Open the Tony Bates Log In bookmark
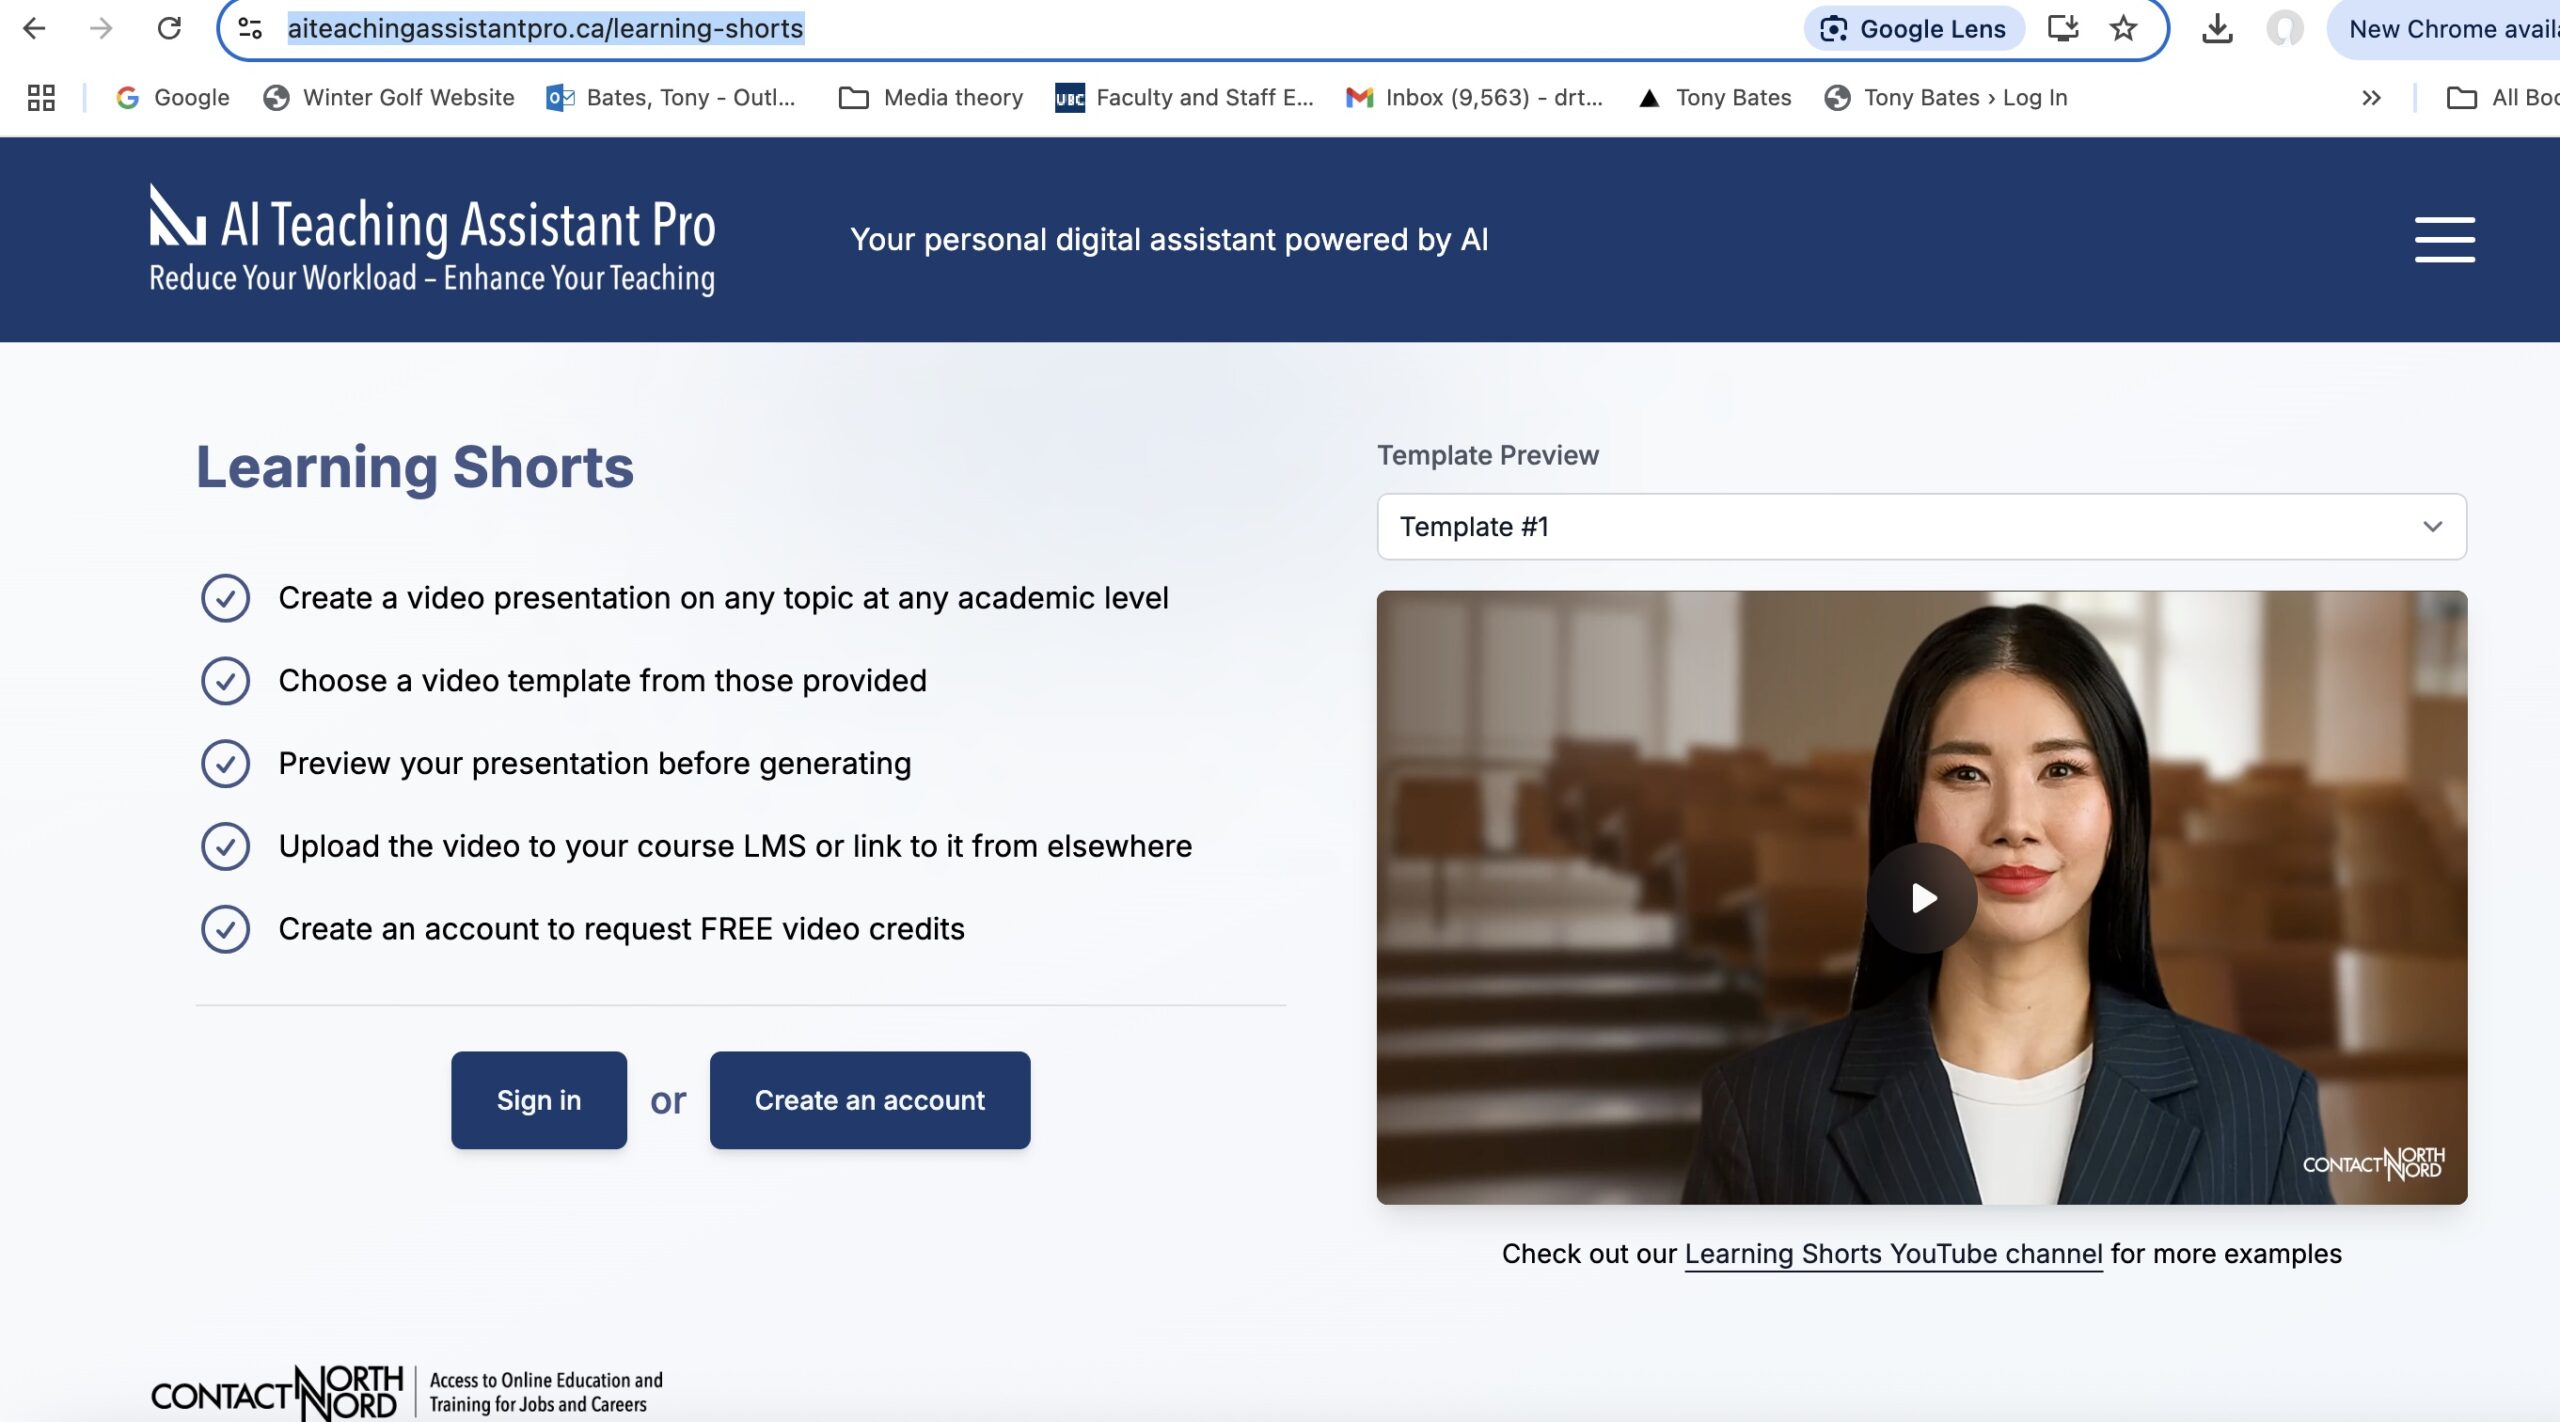2560x1422 pixels. [x=1946, y=97]
